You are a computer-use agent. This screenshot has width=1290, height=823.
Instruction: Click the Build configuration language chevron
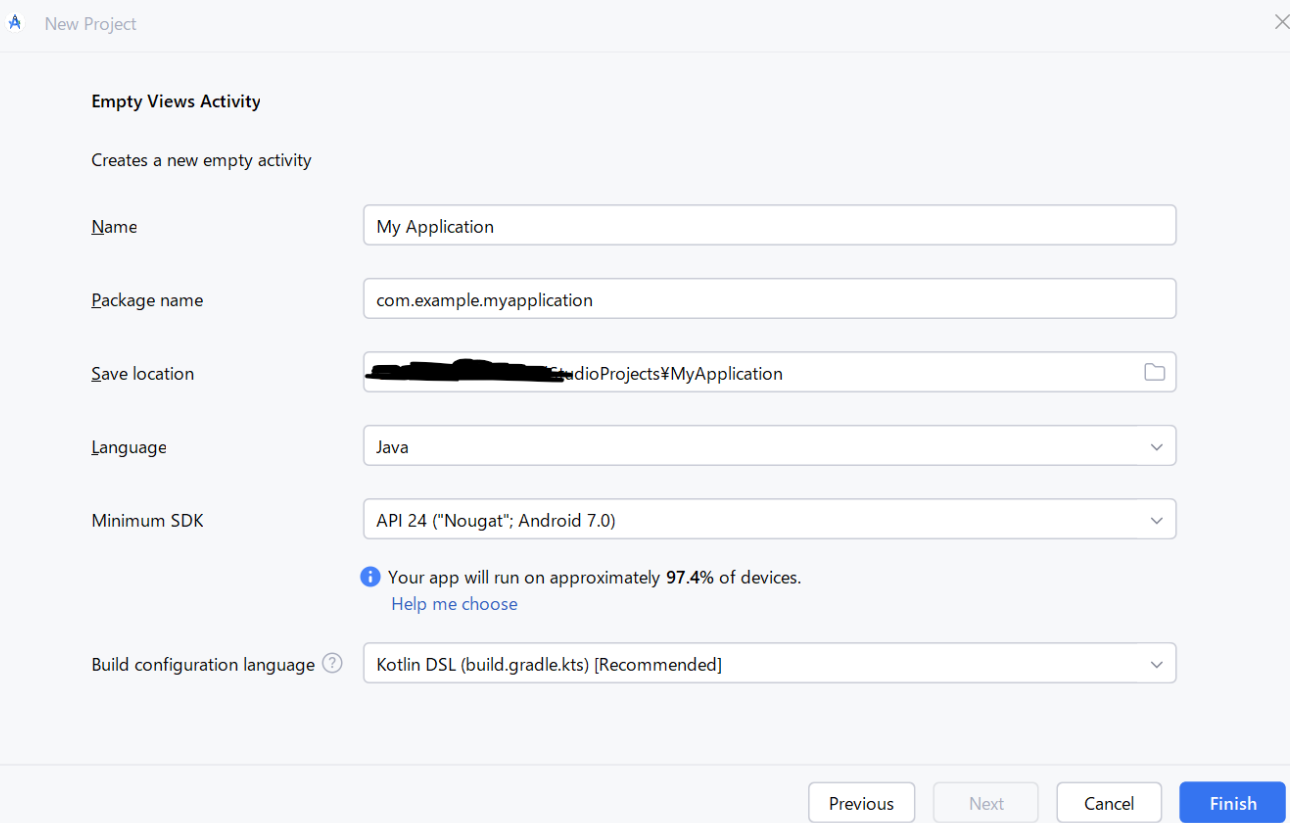(1156, 663)
